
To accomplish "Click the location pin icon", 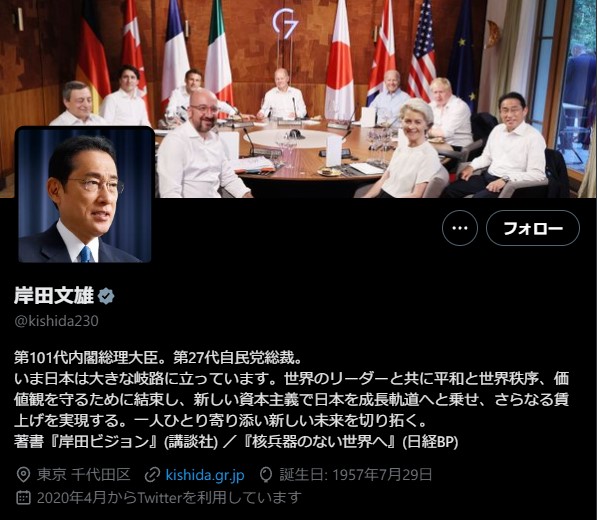I will click(24, 475).
